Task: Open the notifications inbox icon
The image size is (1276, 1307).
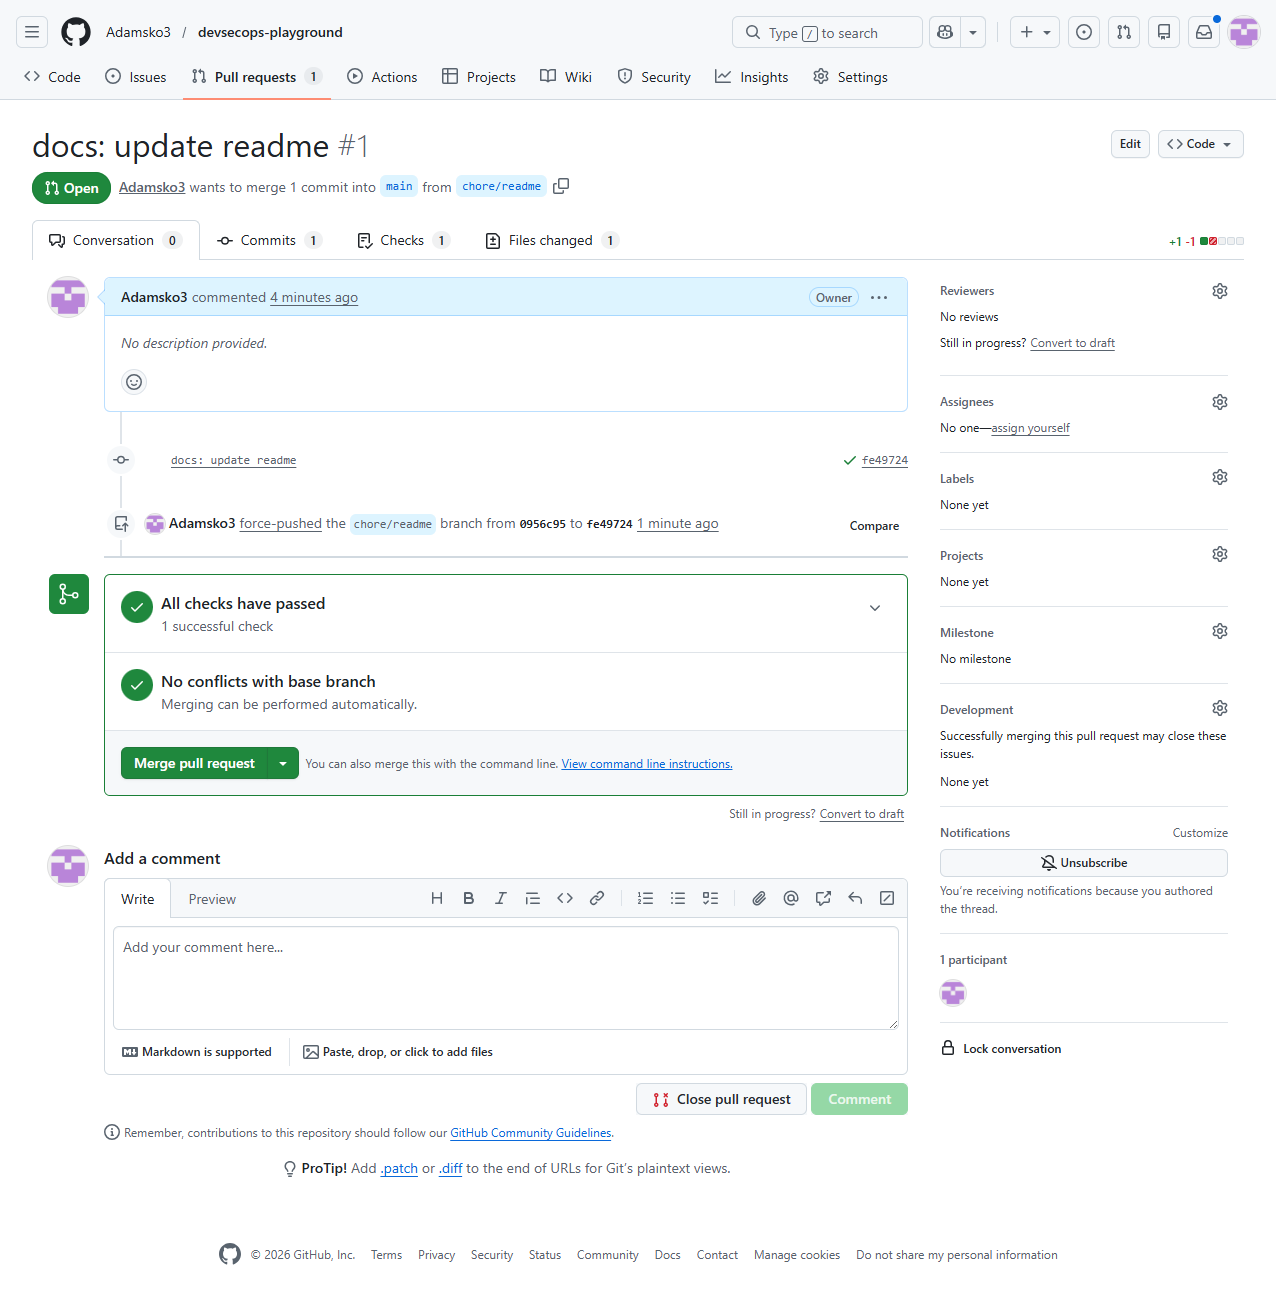Action: (x=1204, y=32)
